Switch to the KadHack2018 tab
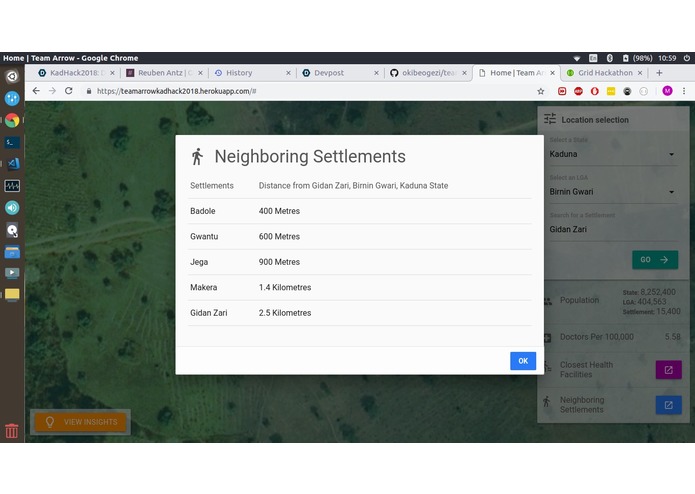 coord(75,73)
